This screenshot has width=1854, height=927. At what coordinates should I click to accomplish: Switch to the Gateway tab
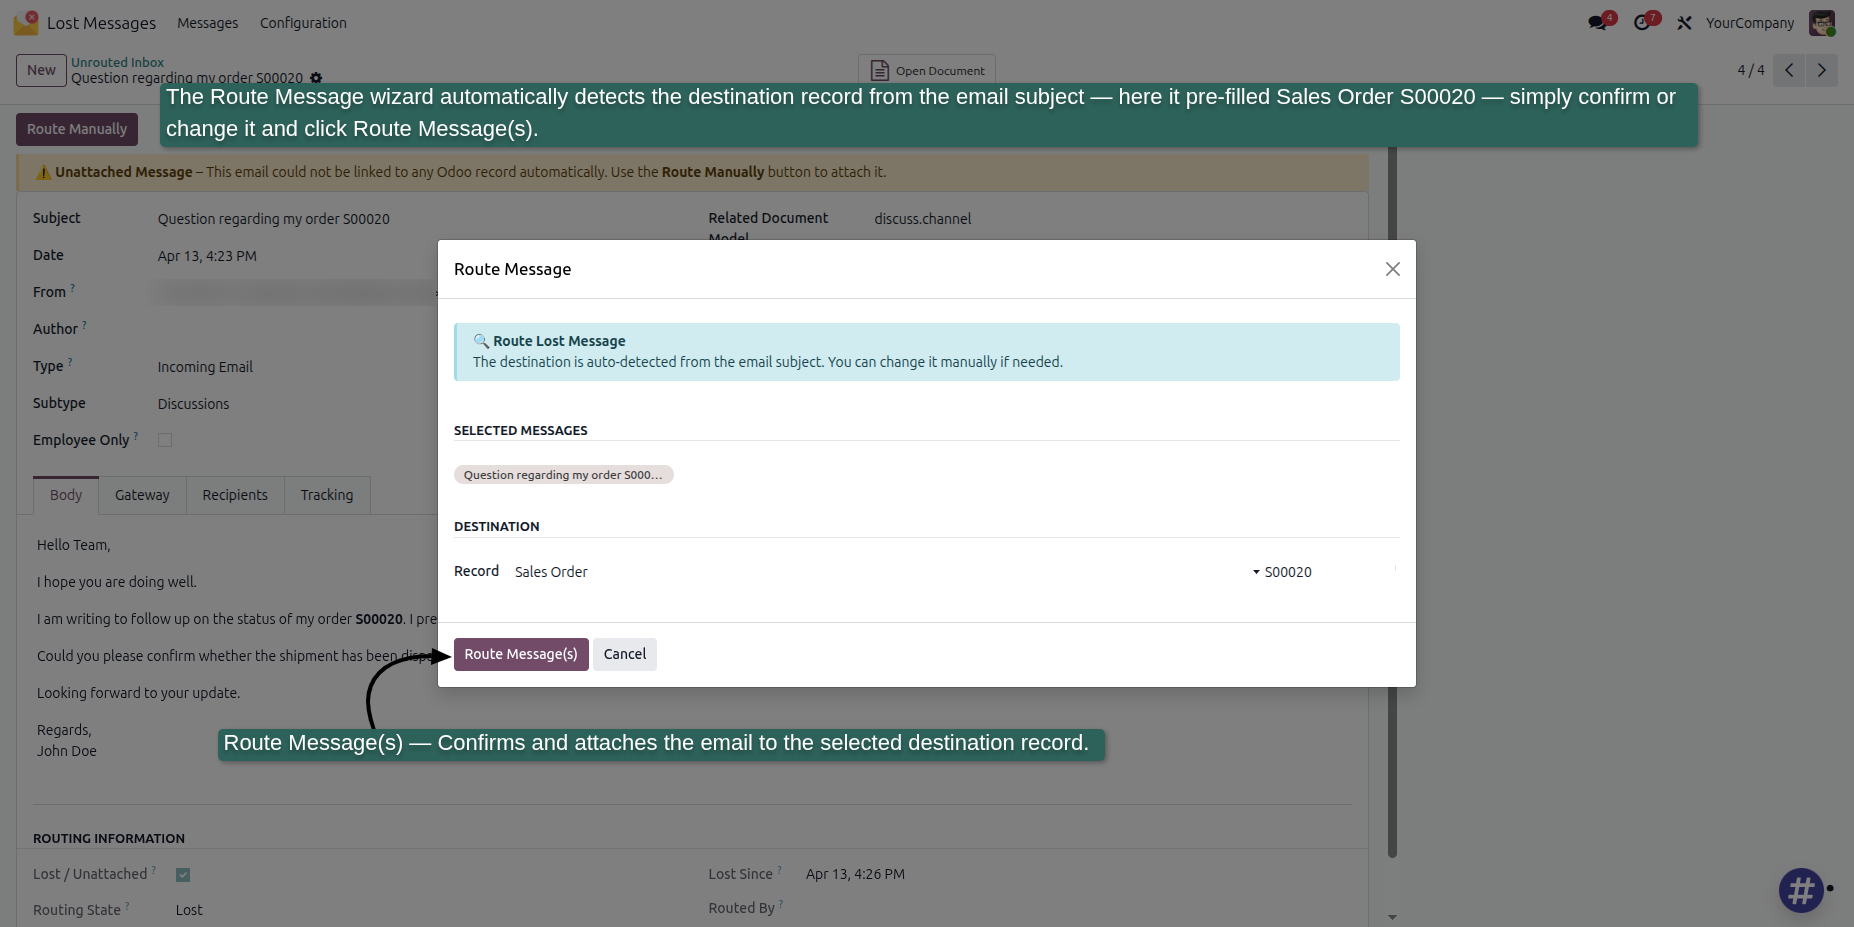(142, 495)
